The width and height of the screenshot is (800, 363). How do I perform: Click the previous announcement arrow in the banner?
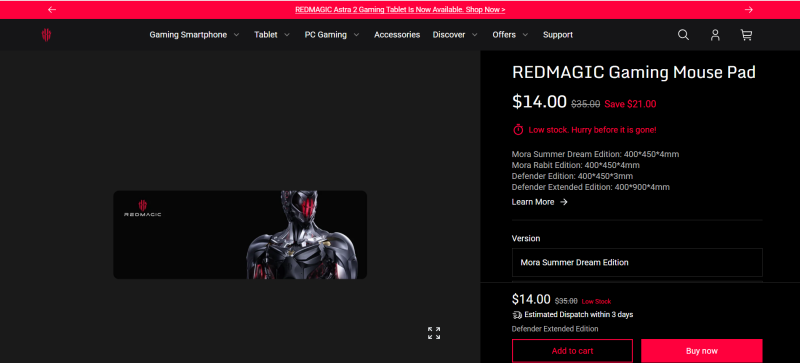(52, 10)
